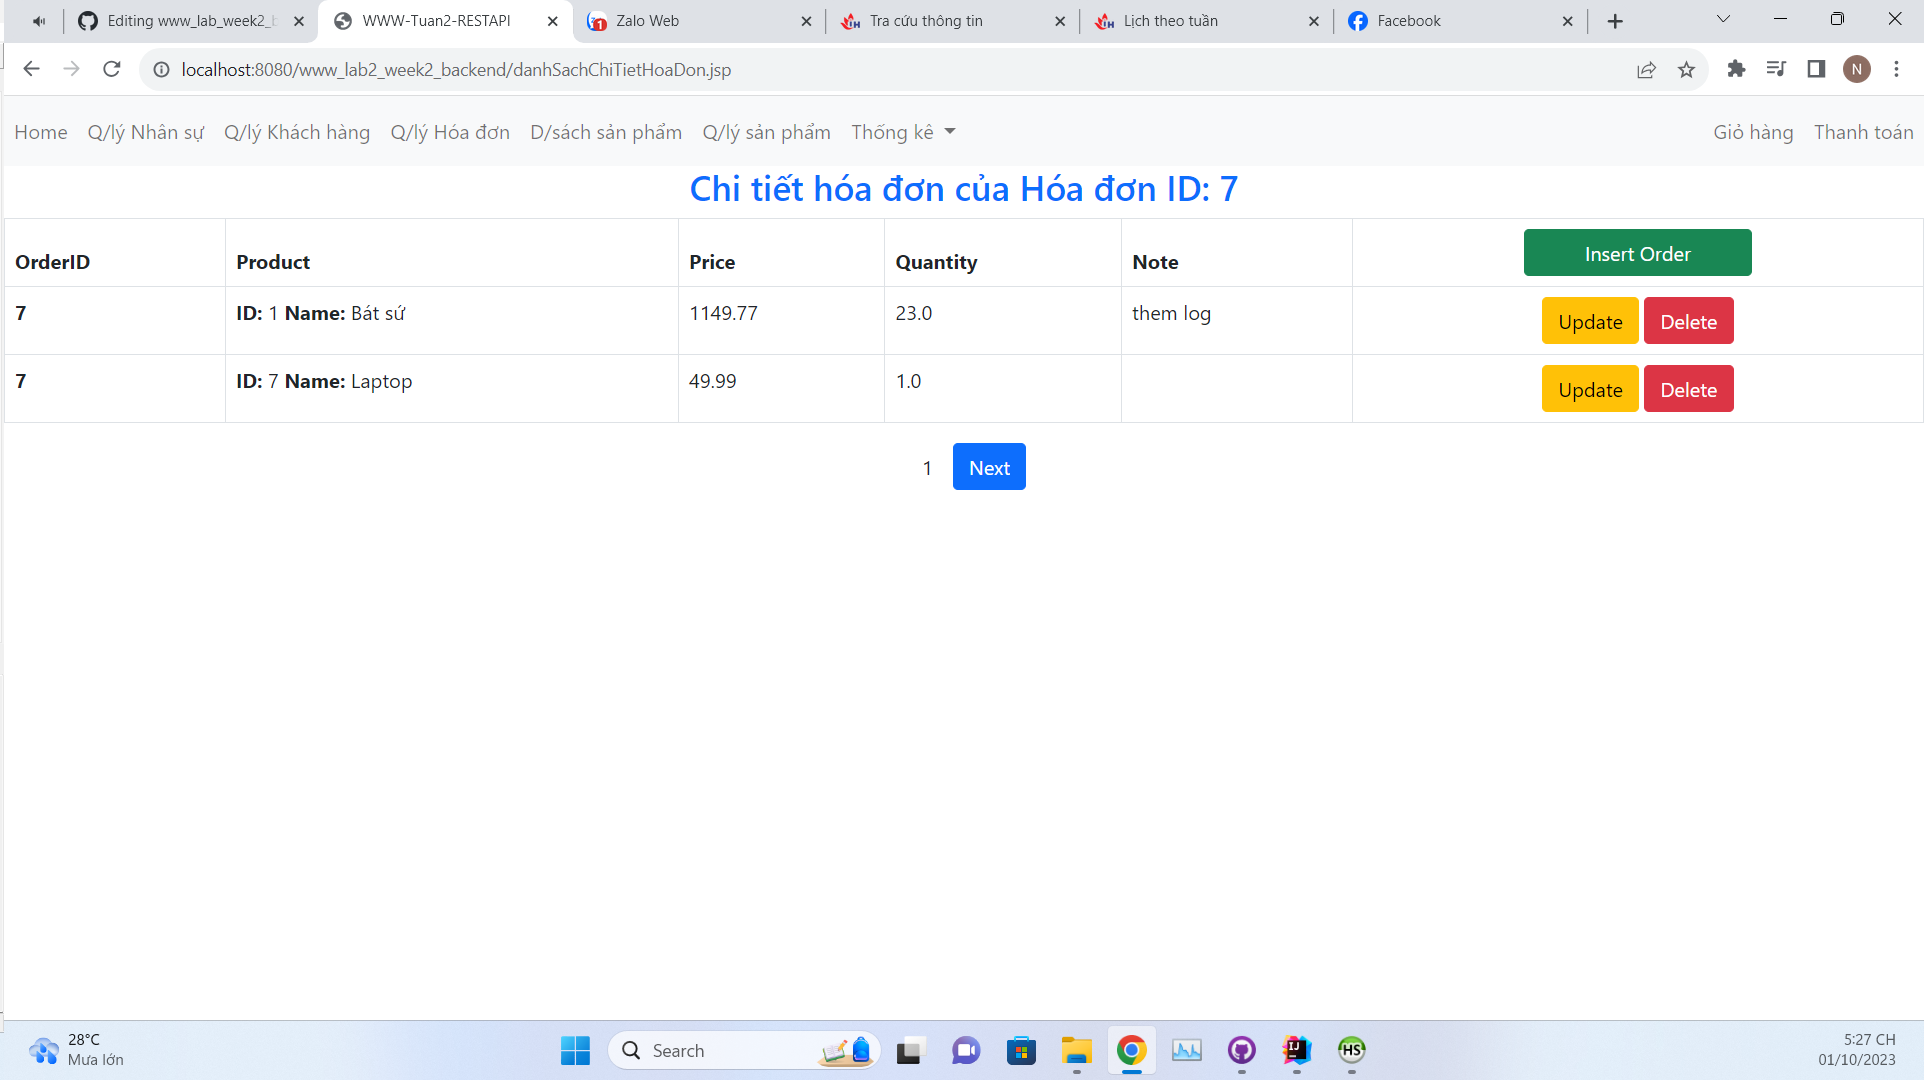Reload the current page
1924x1080 pixels.
(111, 69)
